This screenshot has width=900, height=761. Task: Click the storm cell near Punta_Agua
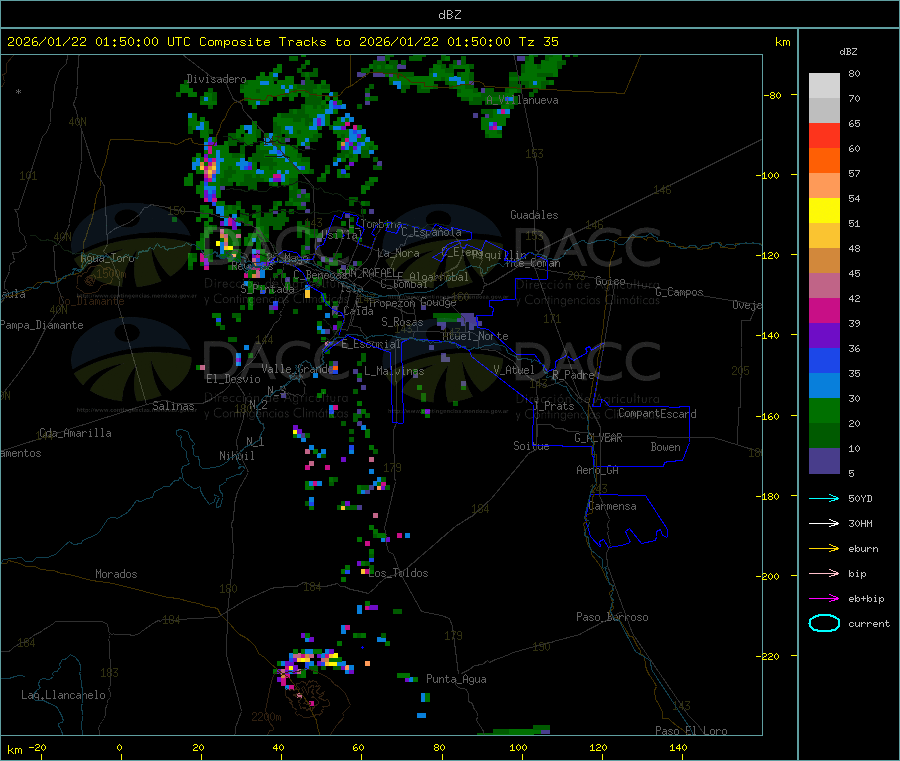click(408, 678)
